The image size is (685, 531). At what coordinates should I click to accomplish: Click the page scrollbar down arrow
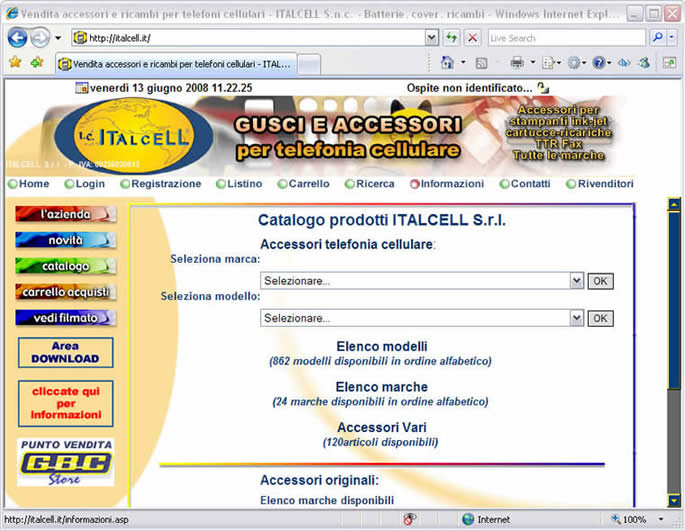673,500
